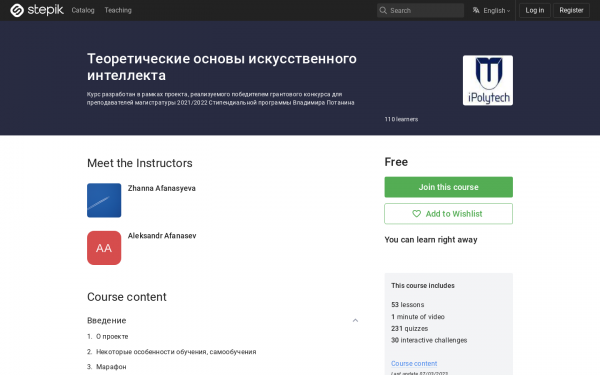Click the Register button

pyautogui.click(x=571, y=10)
